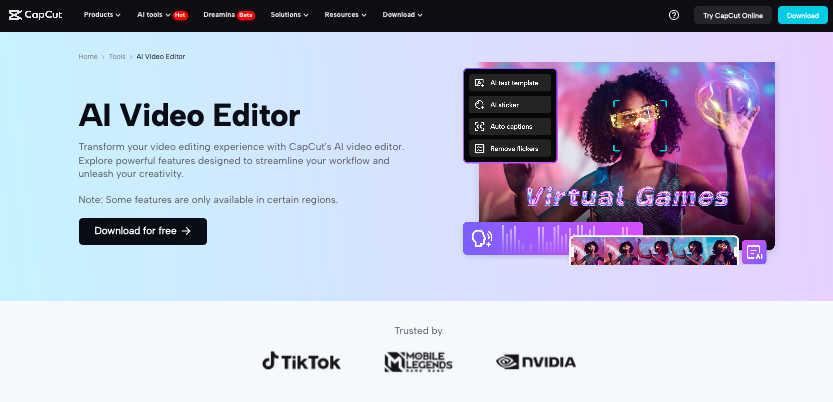
Task: Click the cyan Download button
Action: coord(803,15)
